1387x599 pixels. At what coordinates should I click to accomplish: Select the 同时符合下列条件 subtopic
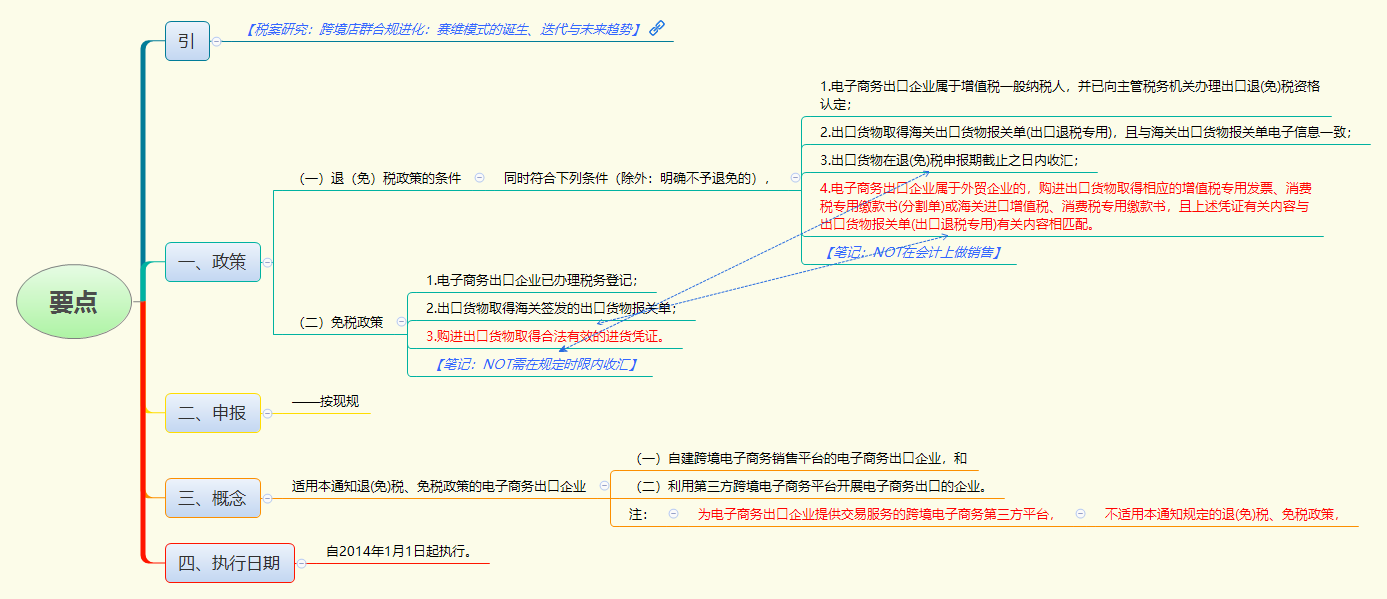(637, 178)
